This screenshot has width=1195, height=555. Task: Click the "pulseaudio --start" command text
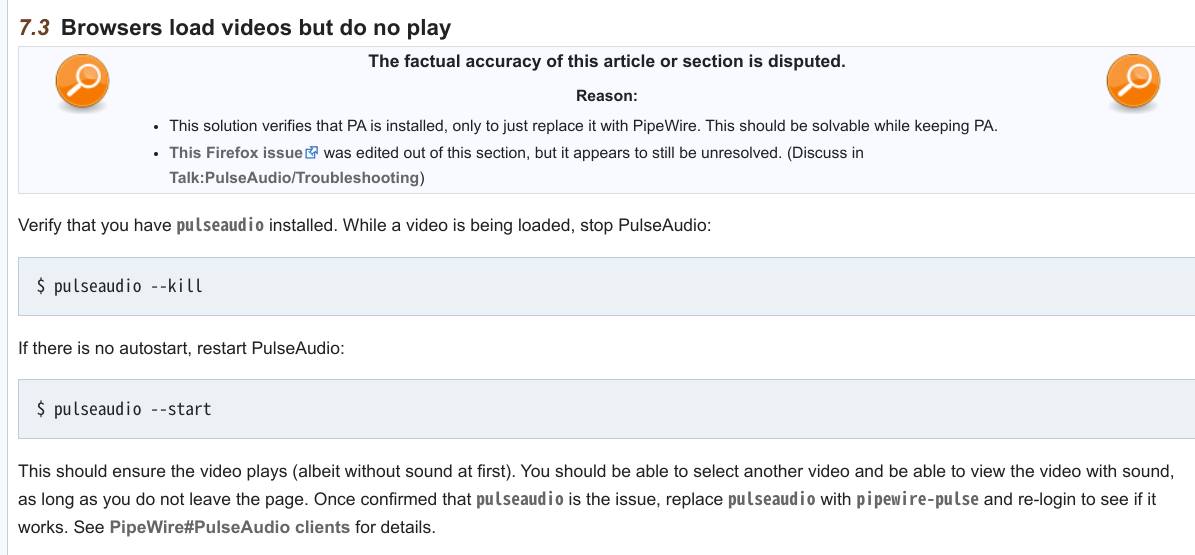pyautogui.click(x=132, y=408)
